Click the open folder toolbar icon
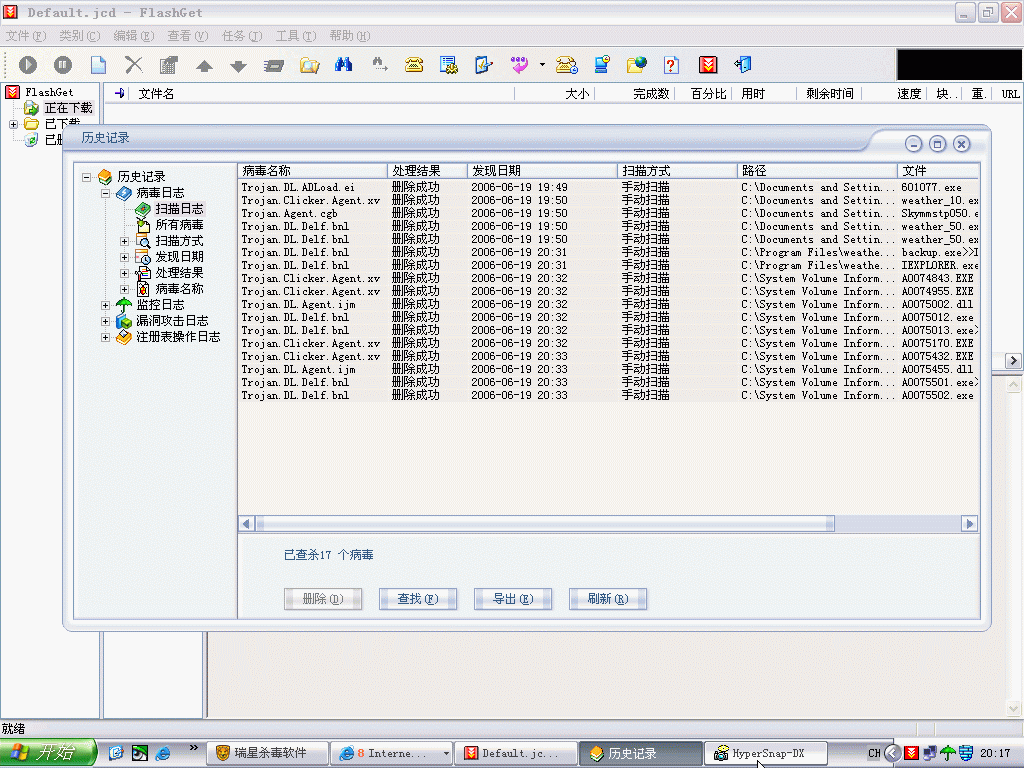 tap(310, 65)
